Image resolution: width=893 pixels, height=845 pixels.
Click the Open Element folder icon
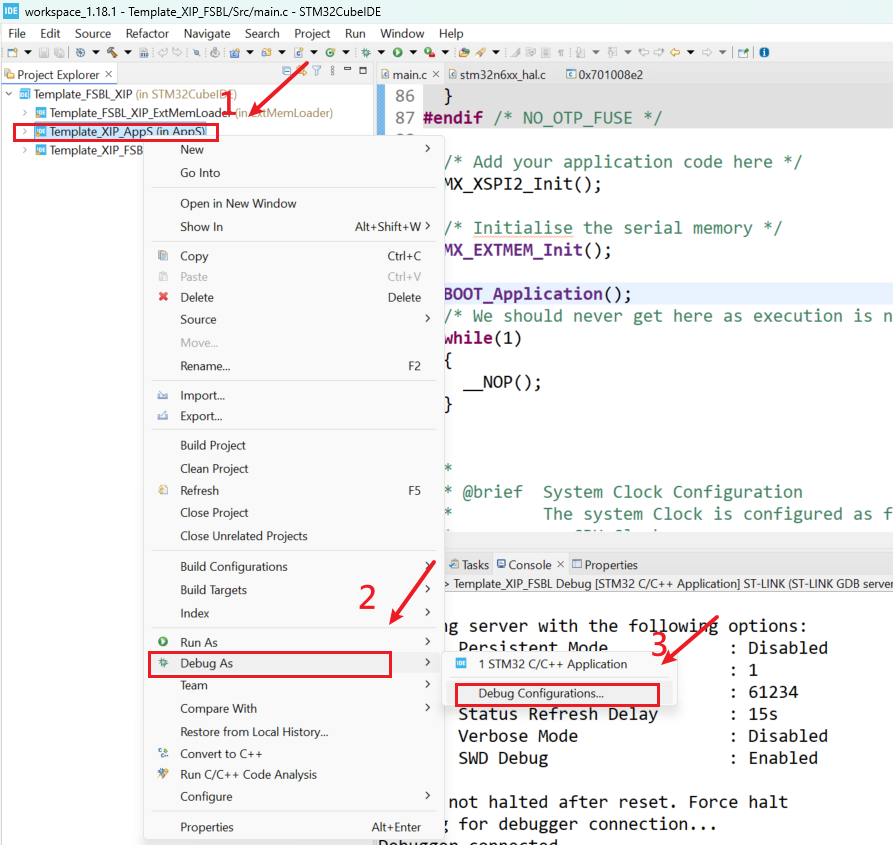coord(464,52)
